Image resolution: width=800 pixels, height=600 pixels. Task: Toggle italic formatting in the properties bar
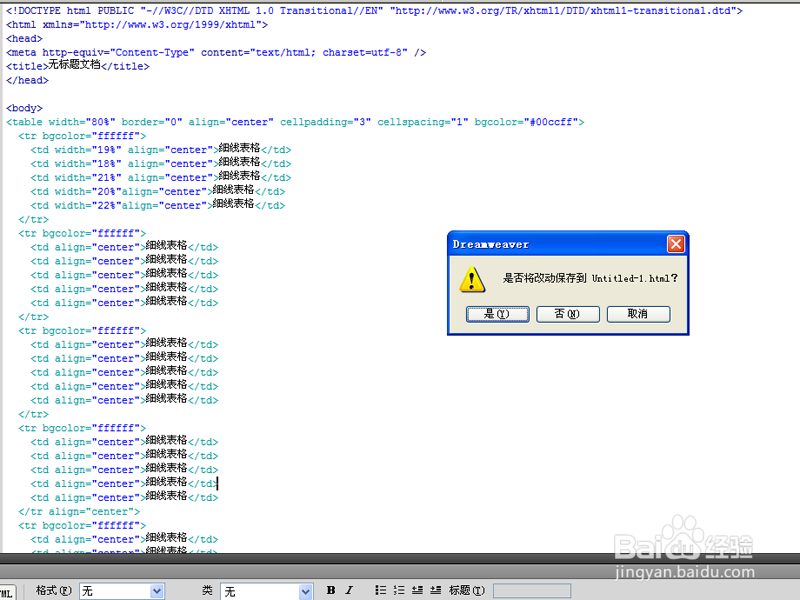349,590
